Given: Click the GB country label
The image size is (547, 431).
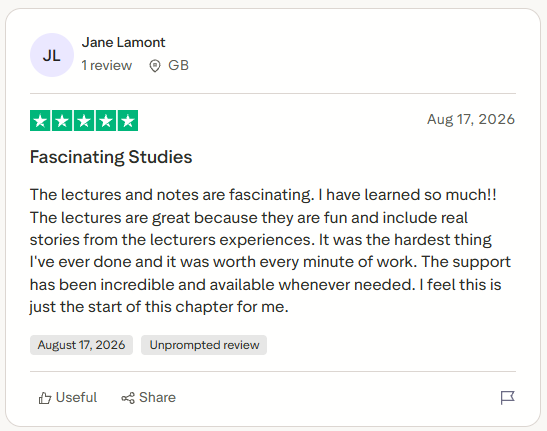Looking at the screenshot, I should [178, 65].
